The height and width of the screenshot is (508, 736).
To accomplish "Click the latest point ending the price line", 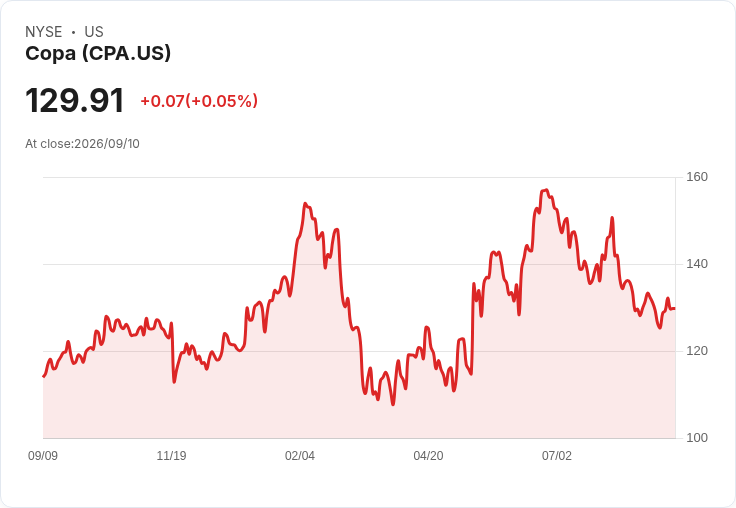I will [675, 308].
